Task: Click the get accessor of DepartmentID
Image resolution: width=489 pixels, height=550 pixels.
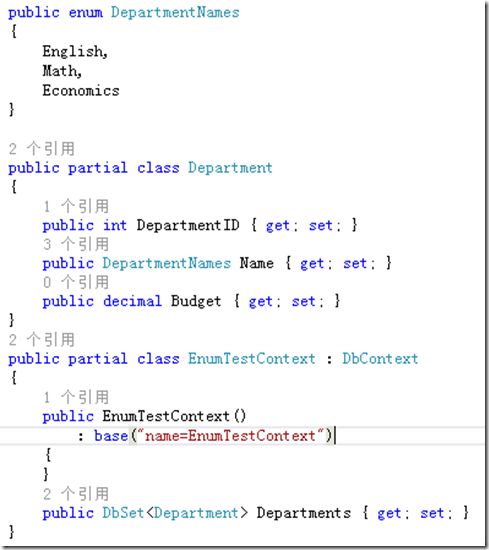Action: click(x=278, y=226)
